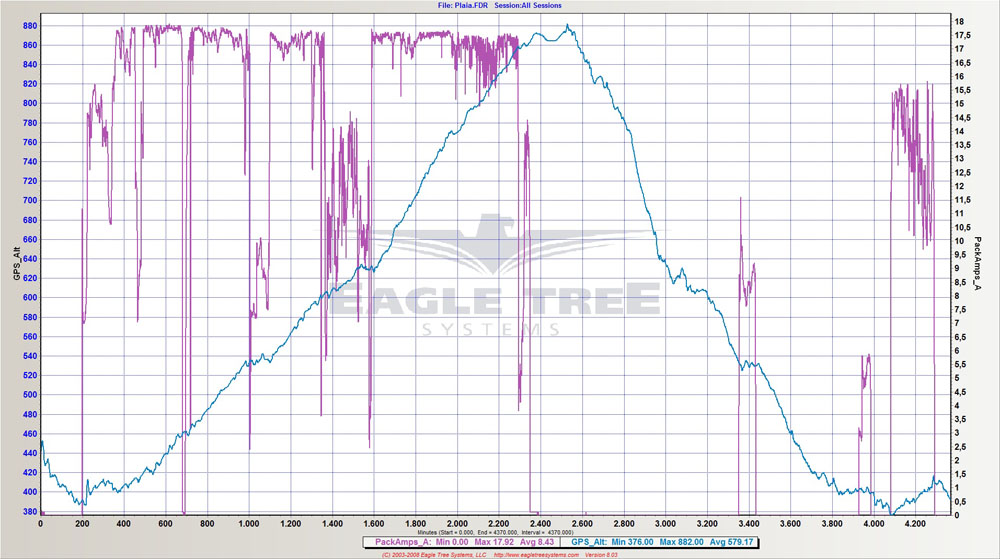
Task: Open the eagletreesystems.com URL link
Action: (x=536, y=555)
